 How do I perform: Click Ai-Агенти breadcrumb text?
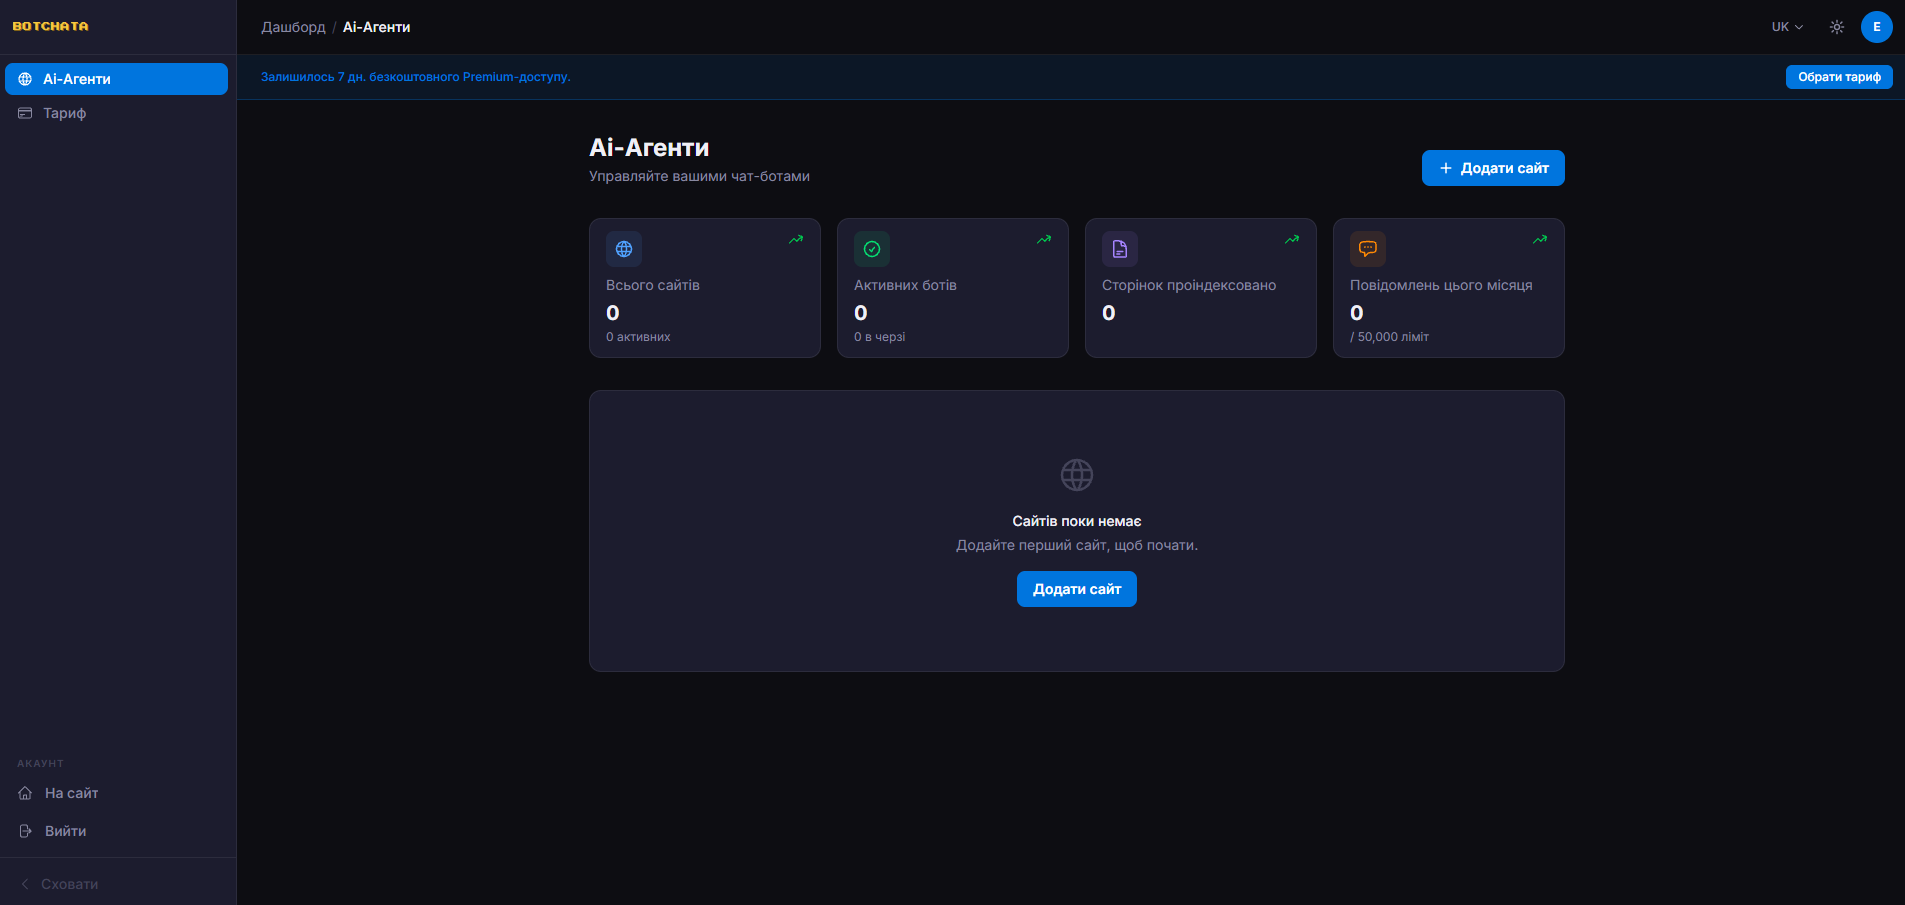(376, 27)
